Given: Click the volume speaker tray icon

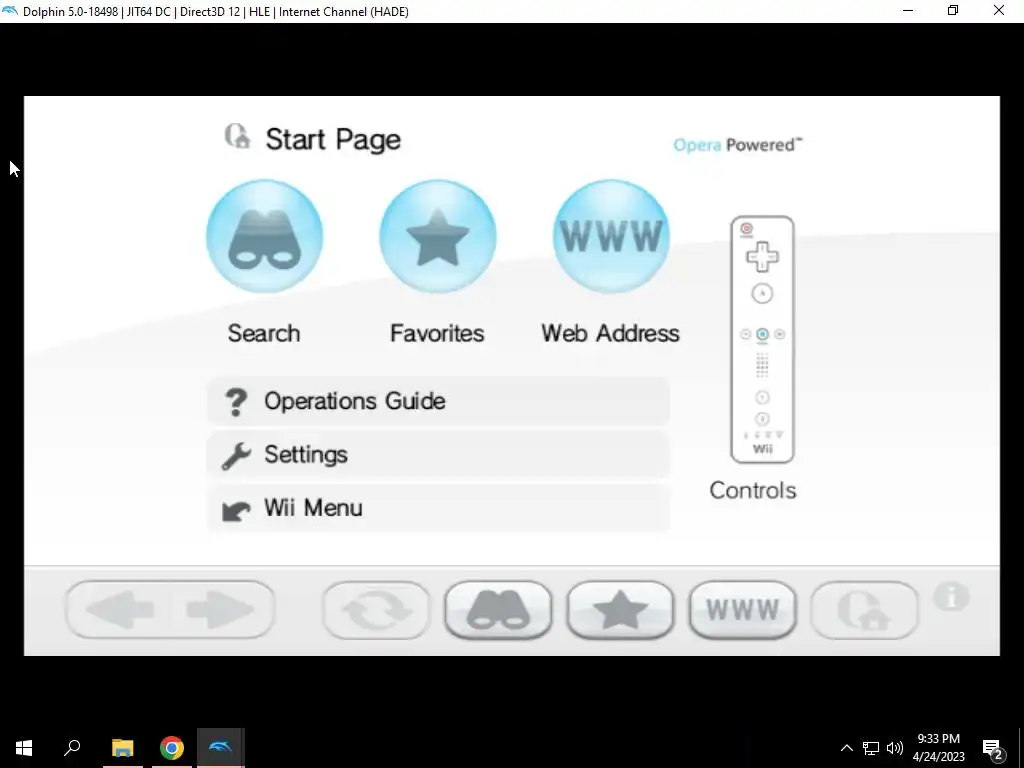Looking at the screenshot, I should click(x=895, y=748).
